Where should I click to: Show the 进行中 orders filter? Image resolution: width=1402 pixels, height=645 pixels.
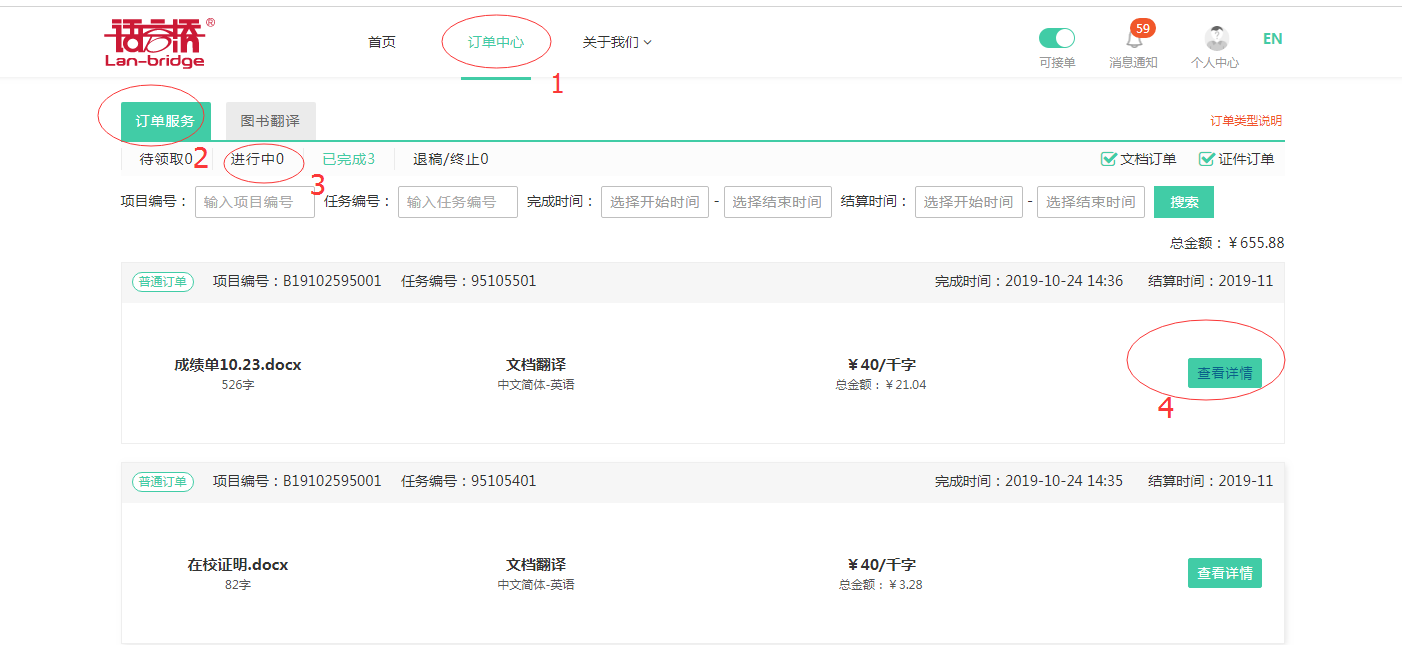click(x=257, y=159)
